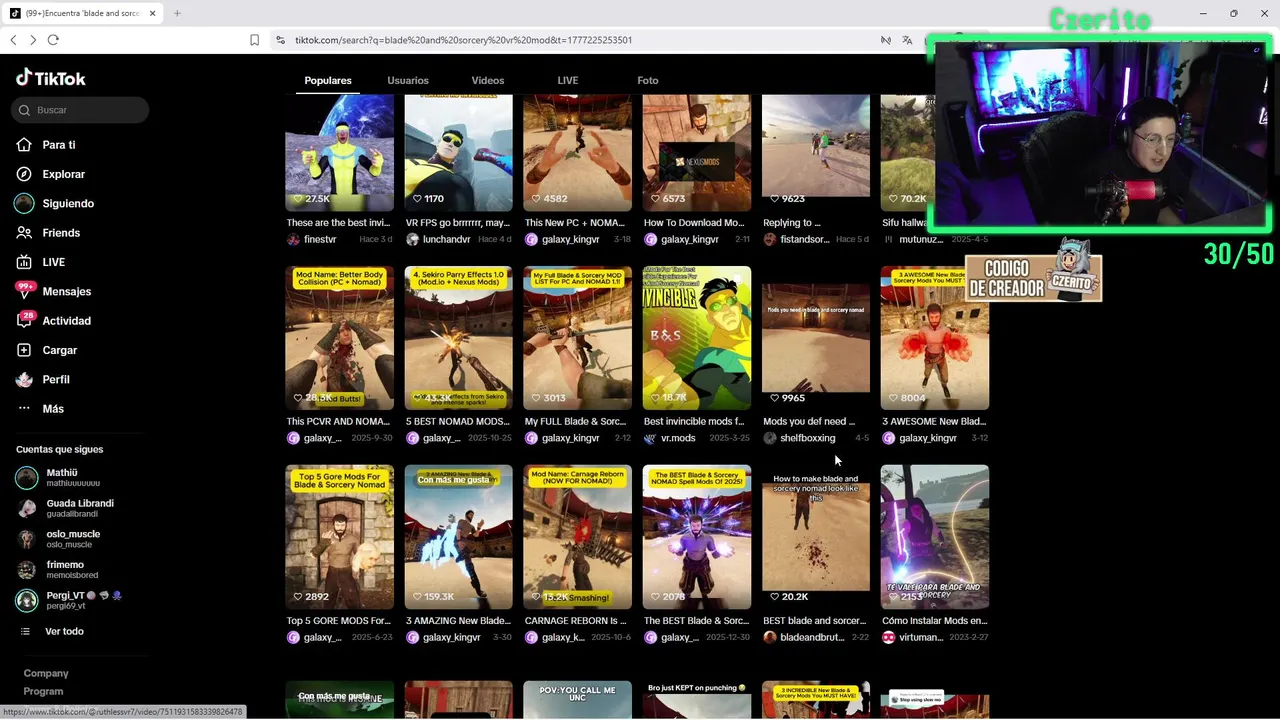
Task: Open the shelfboxxing author link
Action: [807, 438]
